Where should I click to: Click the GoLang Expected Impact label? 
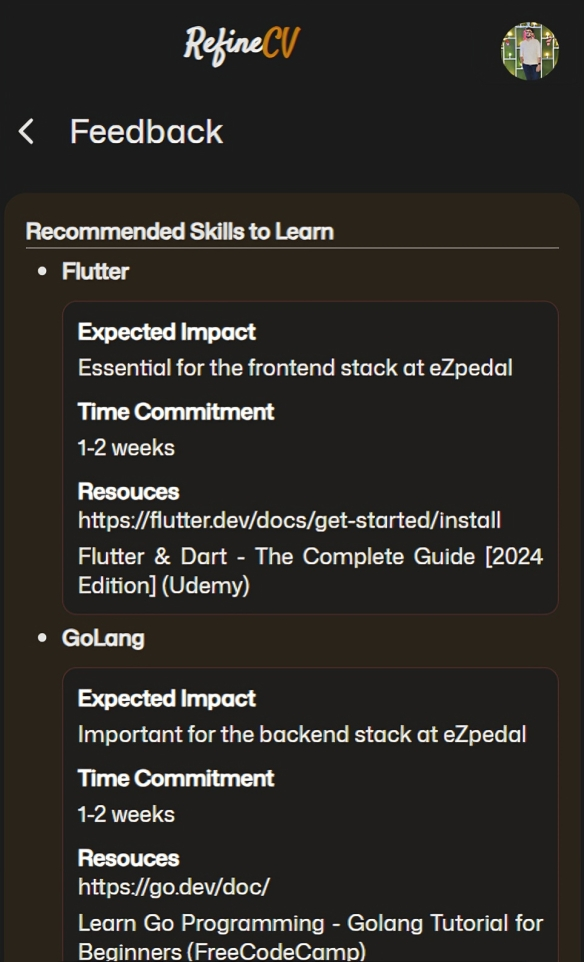167,698
